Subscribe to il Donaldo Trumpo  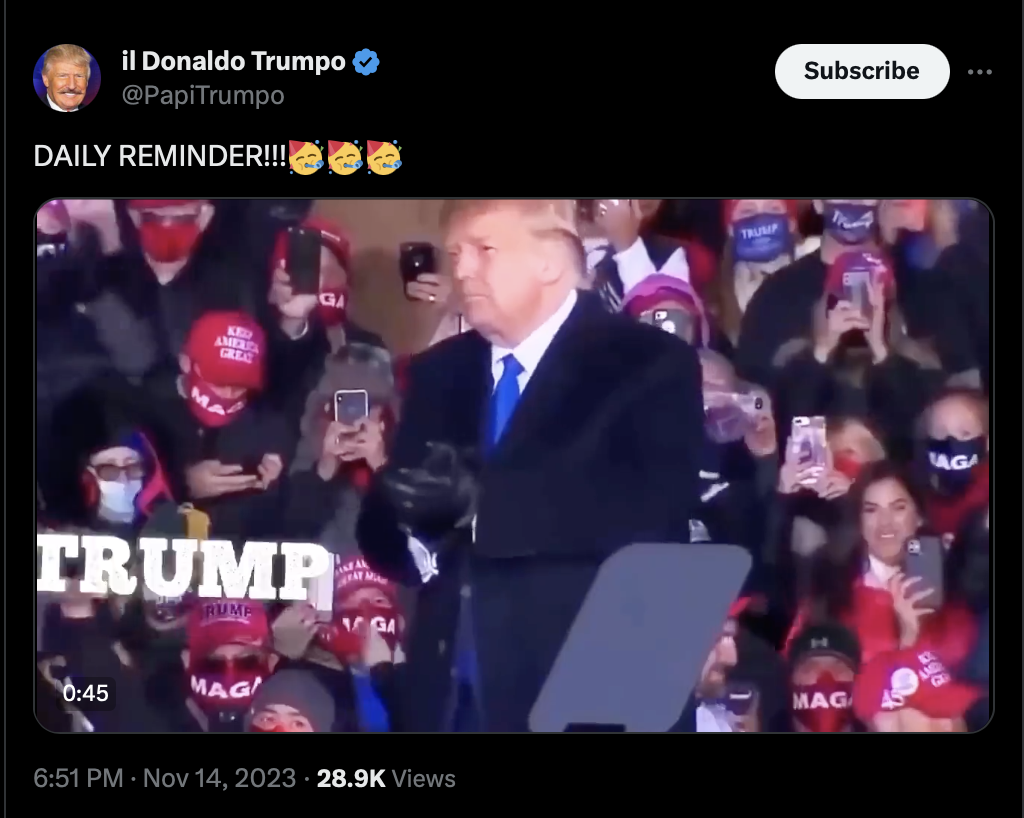[861, 71]
